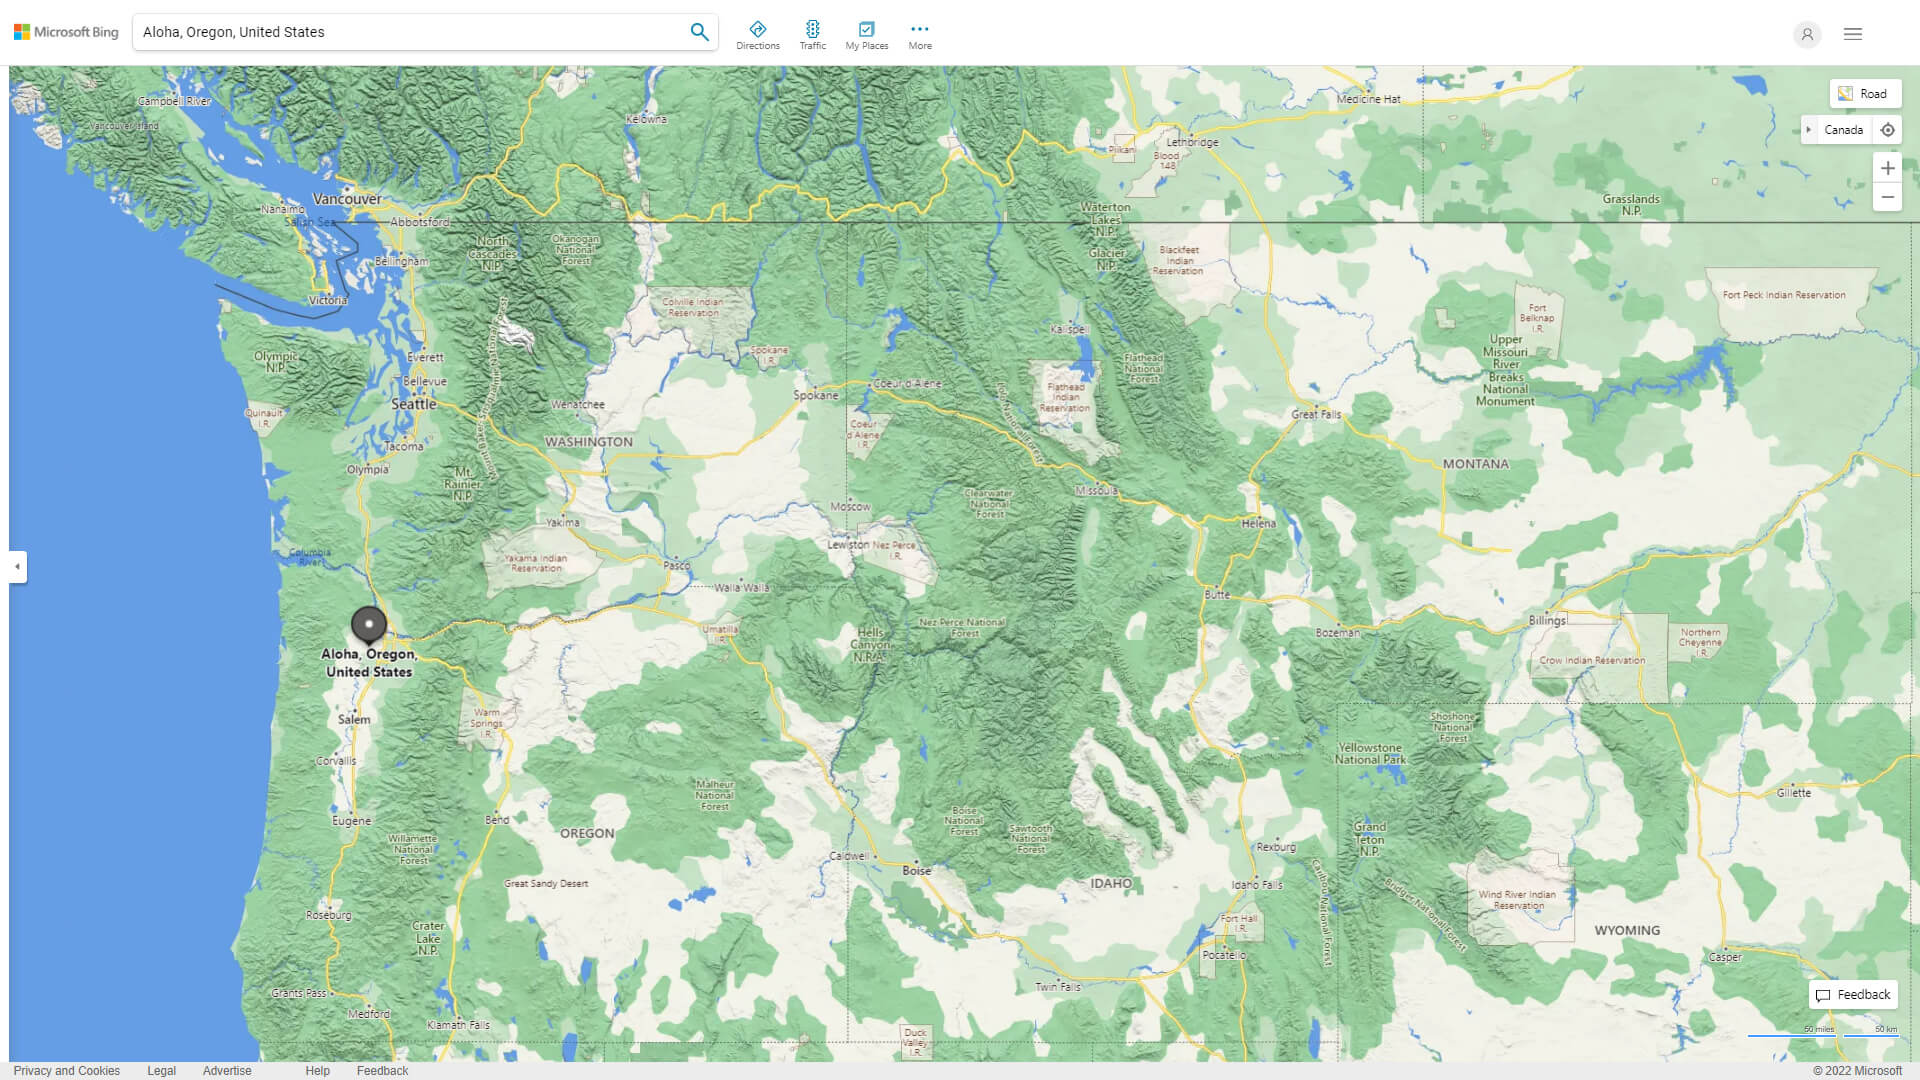The height and width of the screenshot is (1080, 1920).
Task: Click the search input field
Action: [400, 31]
